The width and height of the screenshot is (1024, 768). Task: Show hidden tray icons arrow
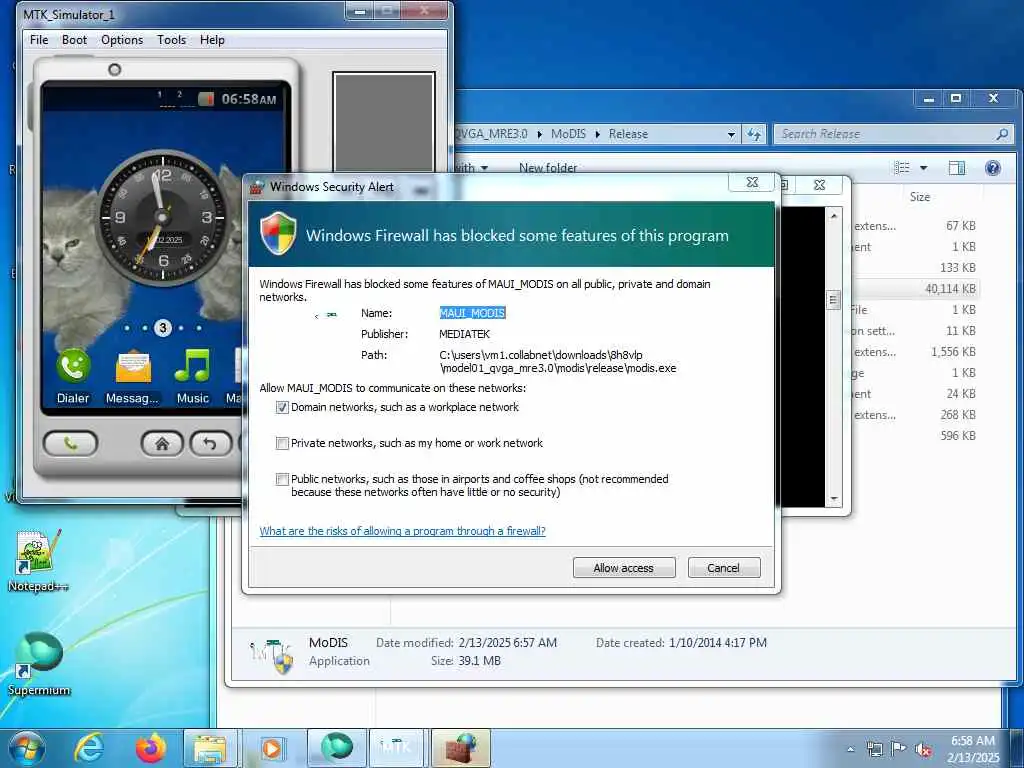[850, 749]
